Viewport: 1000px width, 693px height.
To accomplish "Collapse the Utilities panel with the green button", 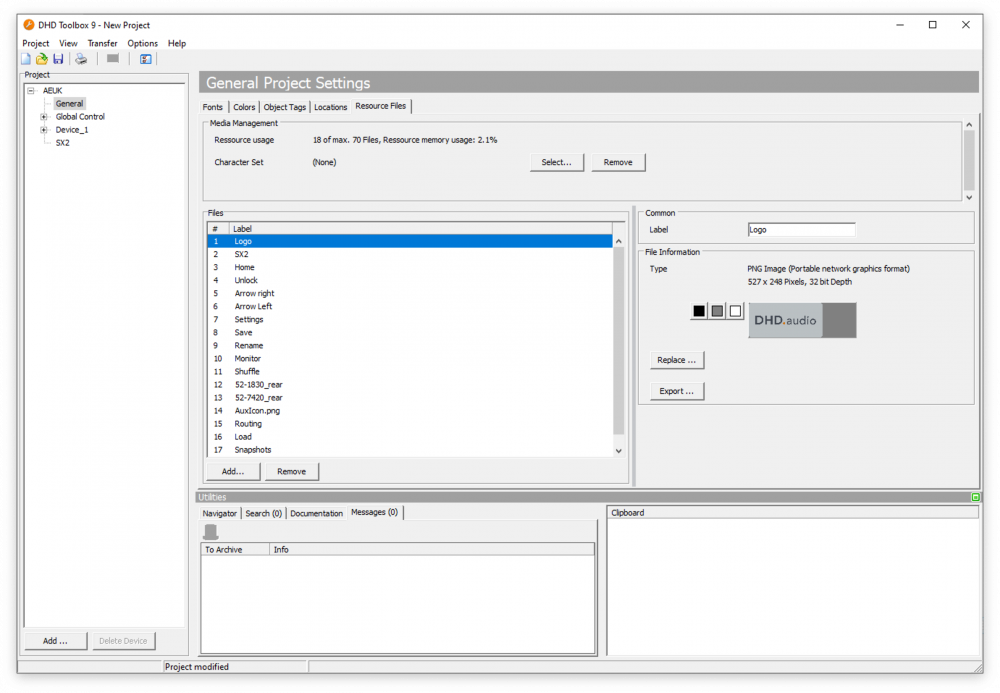I will coord(975,497).
